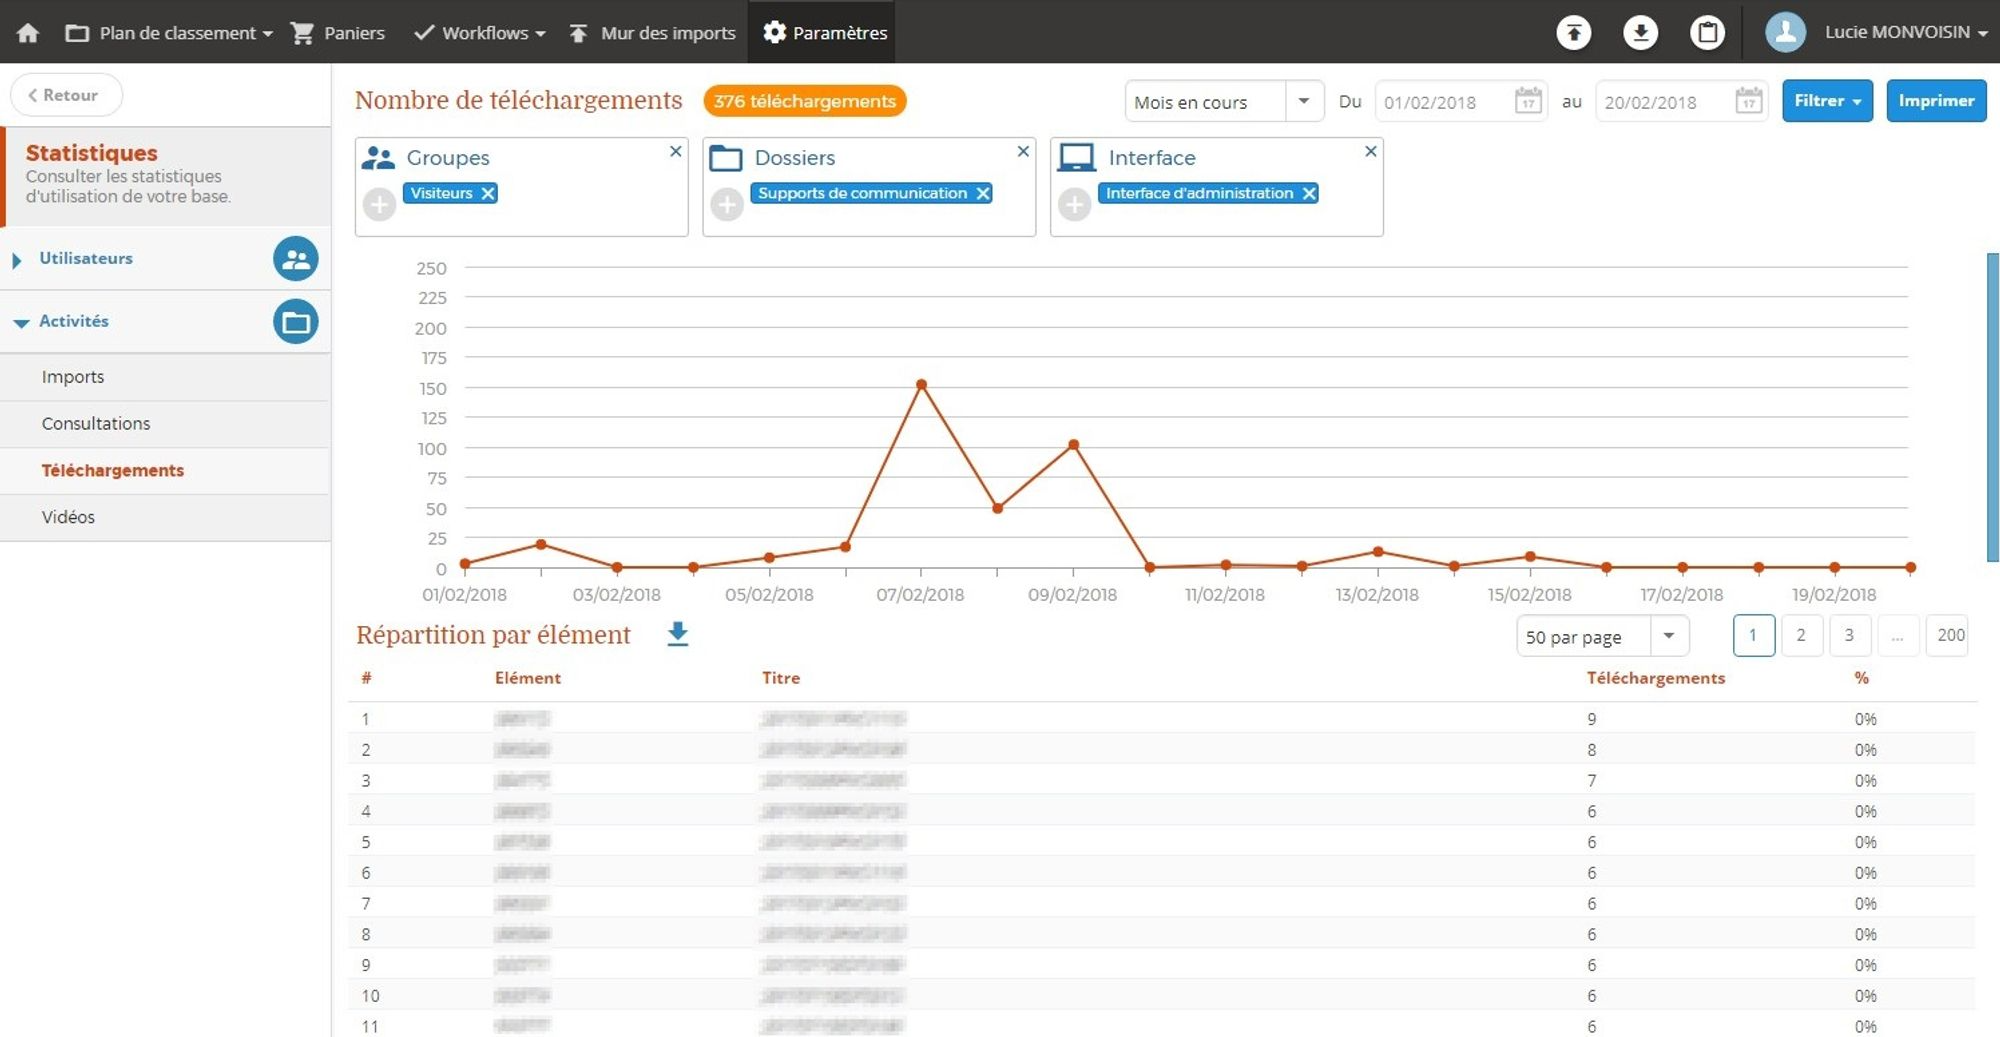This screenshot has height=1037, width=2000.
Task: Open the Workflows dropdown menu
Action: [x=480, y=33]
